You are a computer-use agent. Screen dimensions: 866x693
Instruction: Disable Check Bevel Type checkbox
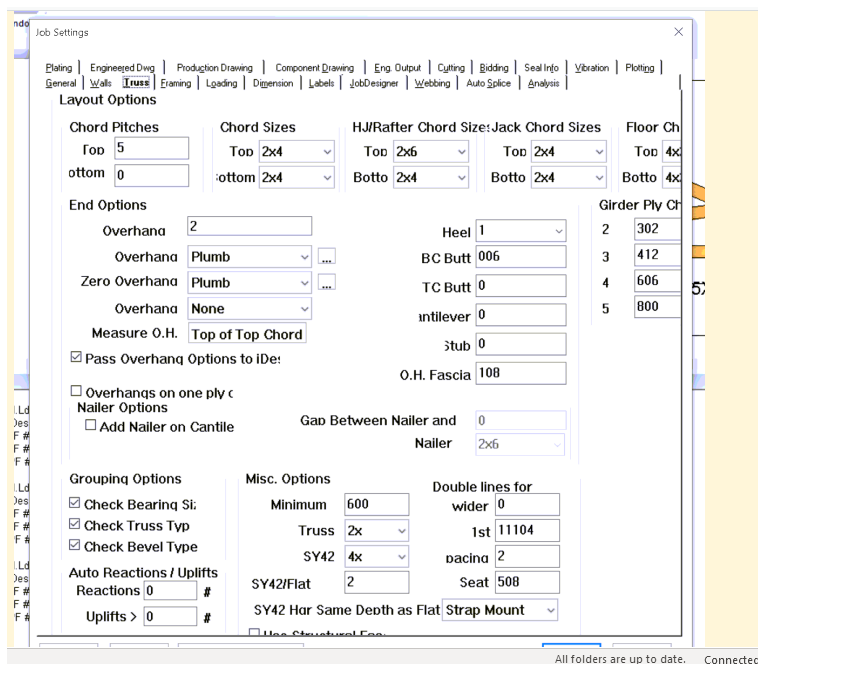[x=76, y=547]
